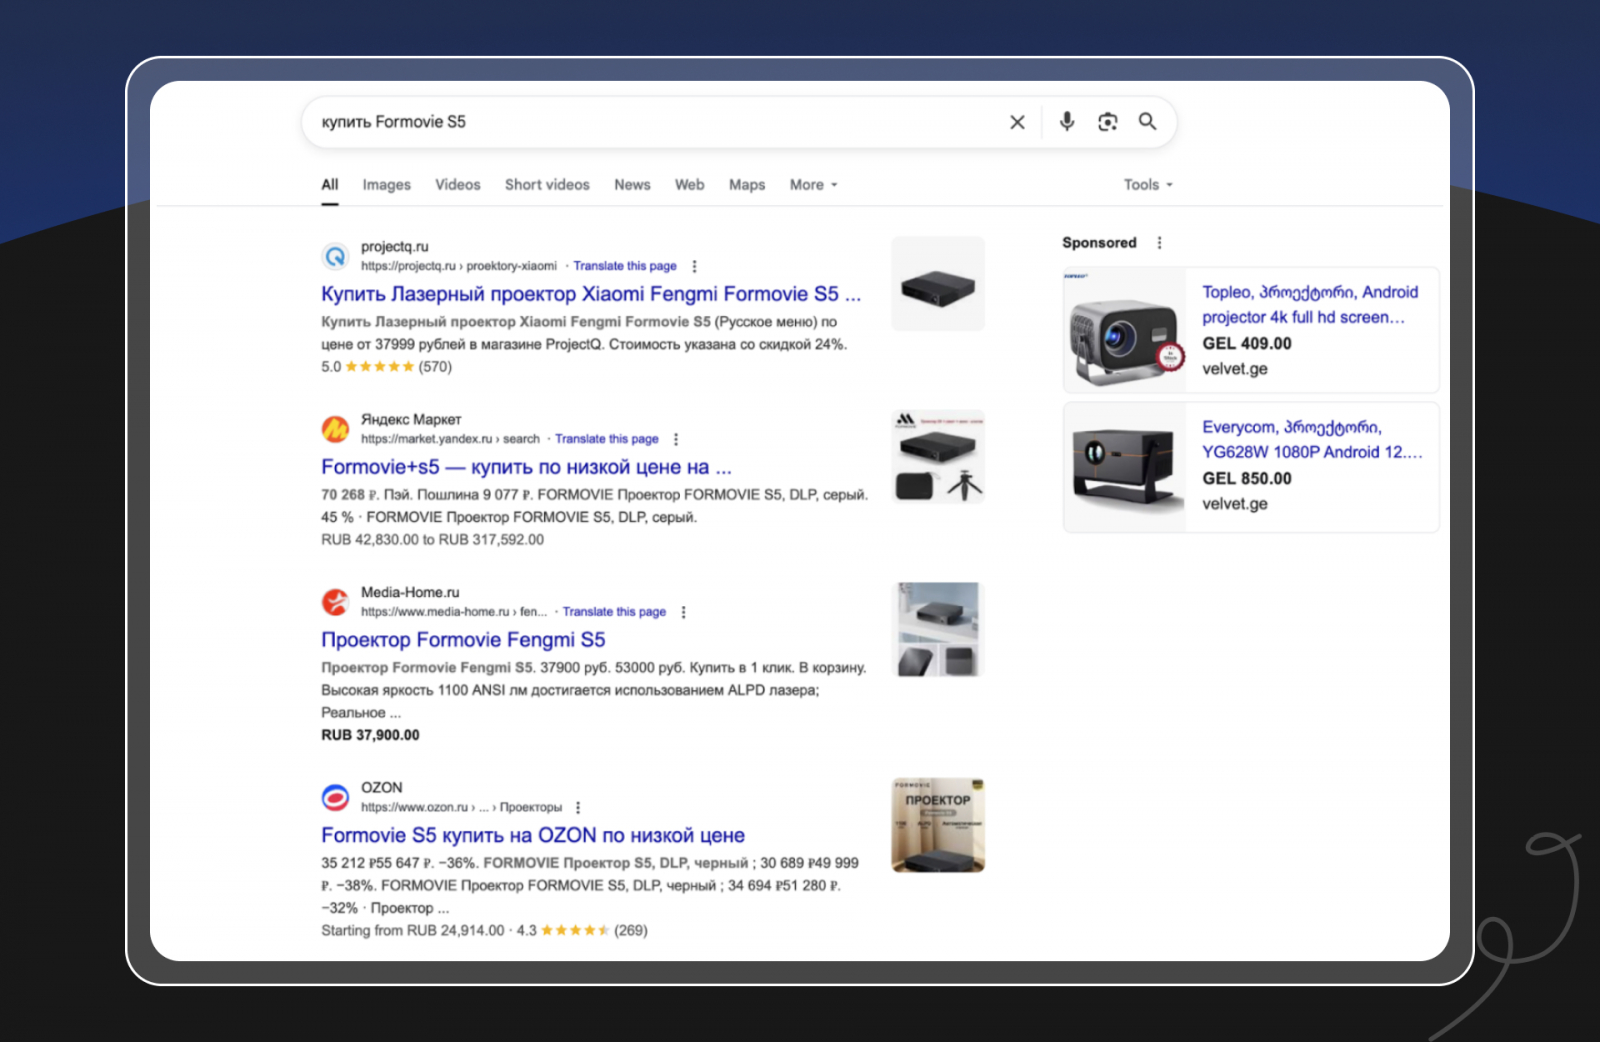Switch to the Images tab

coord(386,185)
